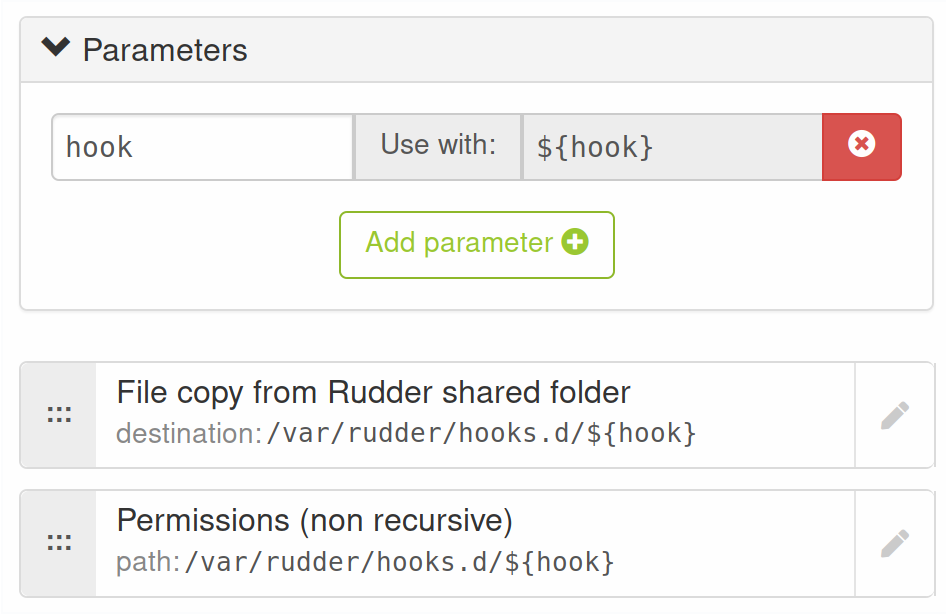
Task: Grab the Permissions method drag handle
Action: (x=59, y=543)
